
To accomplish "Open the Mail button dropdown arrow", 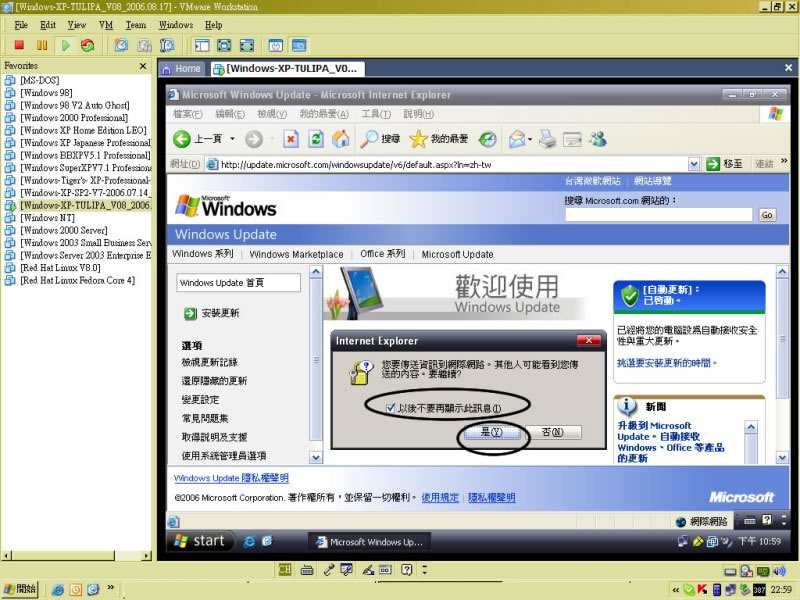I will click(530, 139).
